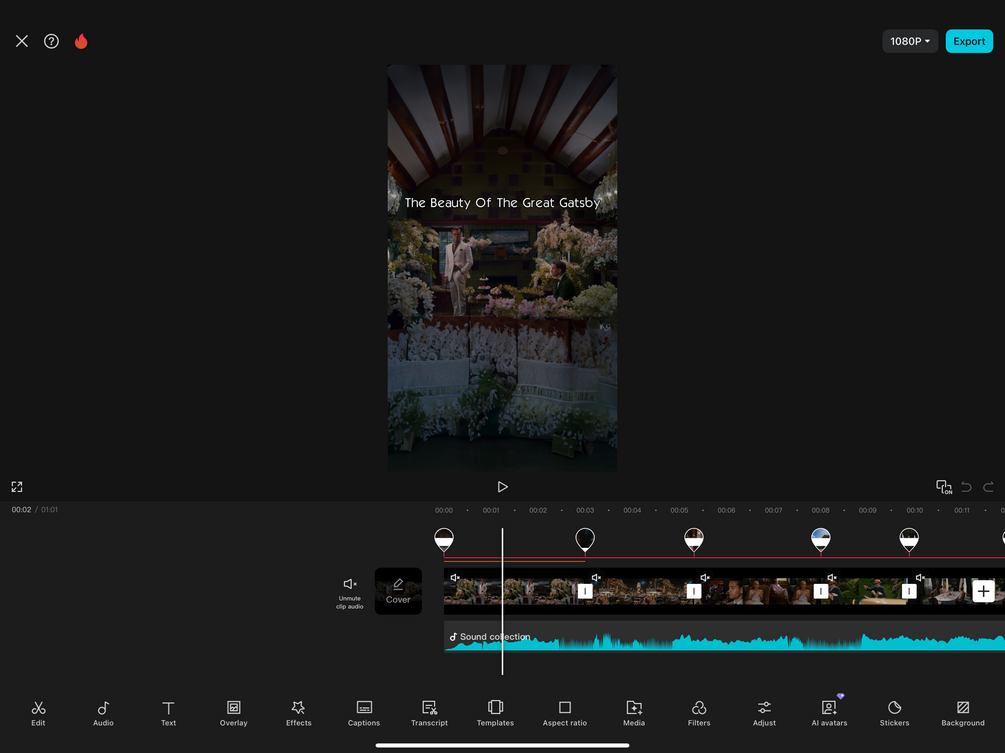Image resolution: width=1005 pixels, height=753 pixels.
Task: Undo the last action
Action: [x=967, y=487]
